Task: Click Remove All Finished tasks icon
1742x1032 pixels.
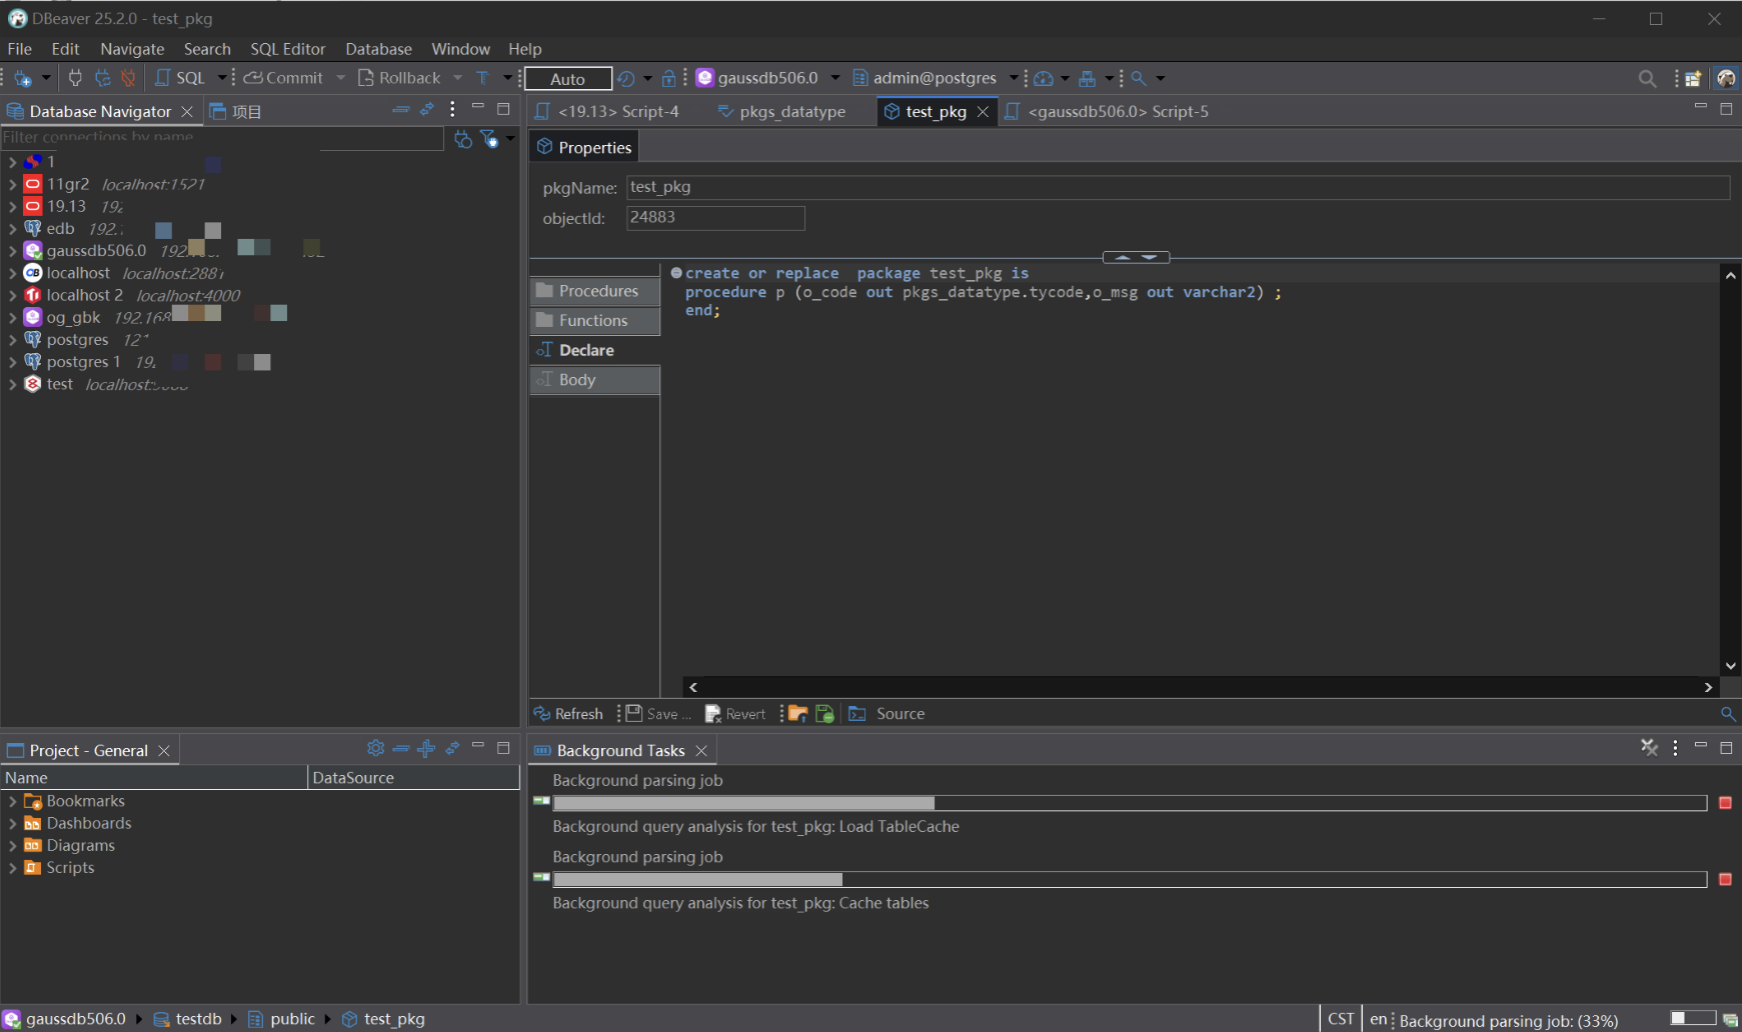Action: click(1649, 748)
